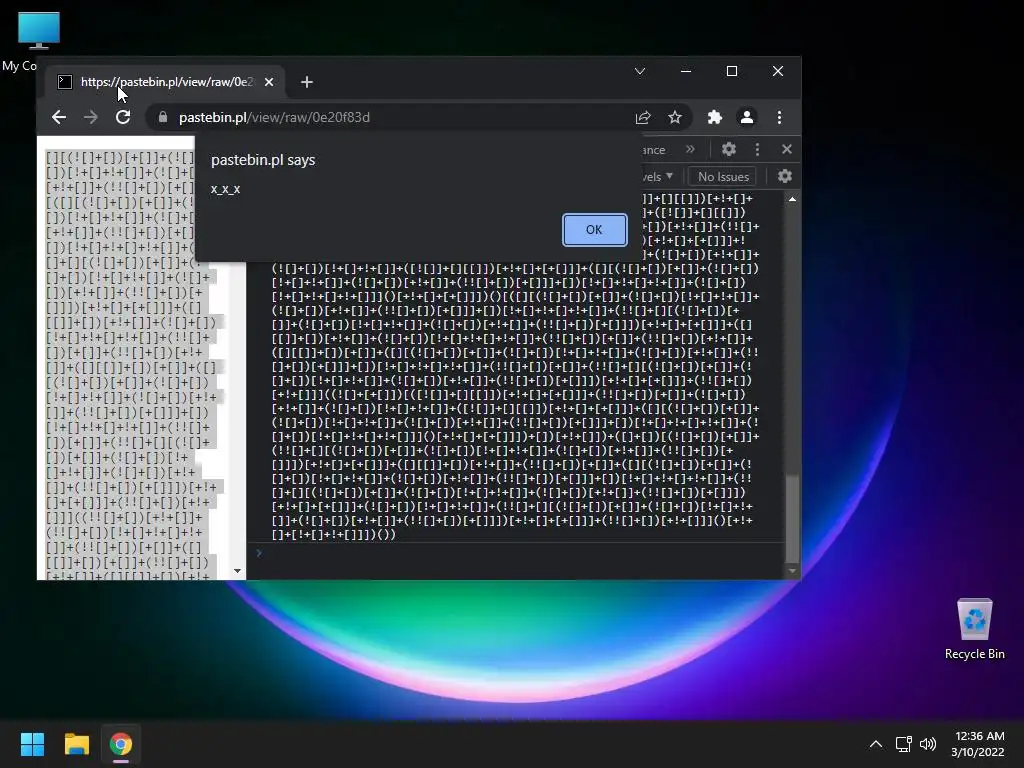The height and width of the screenshot is (768, 1024).
Task: Click the network tray icon
Action: pos(903,744)
